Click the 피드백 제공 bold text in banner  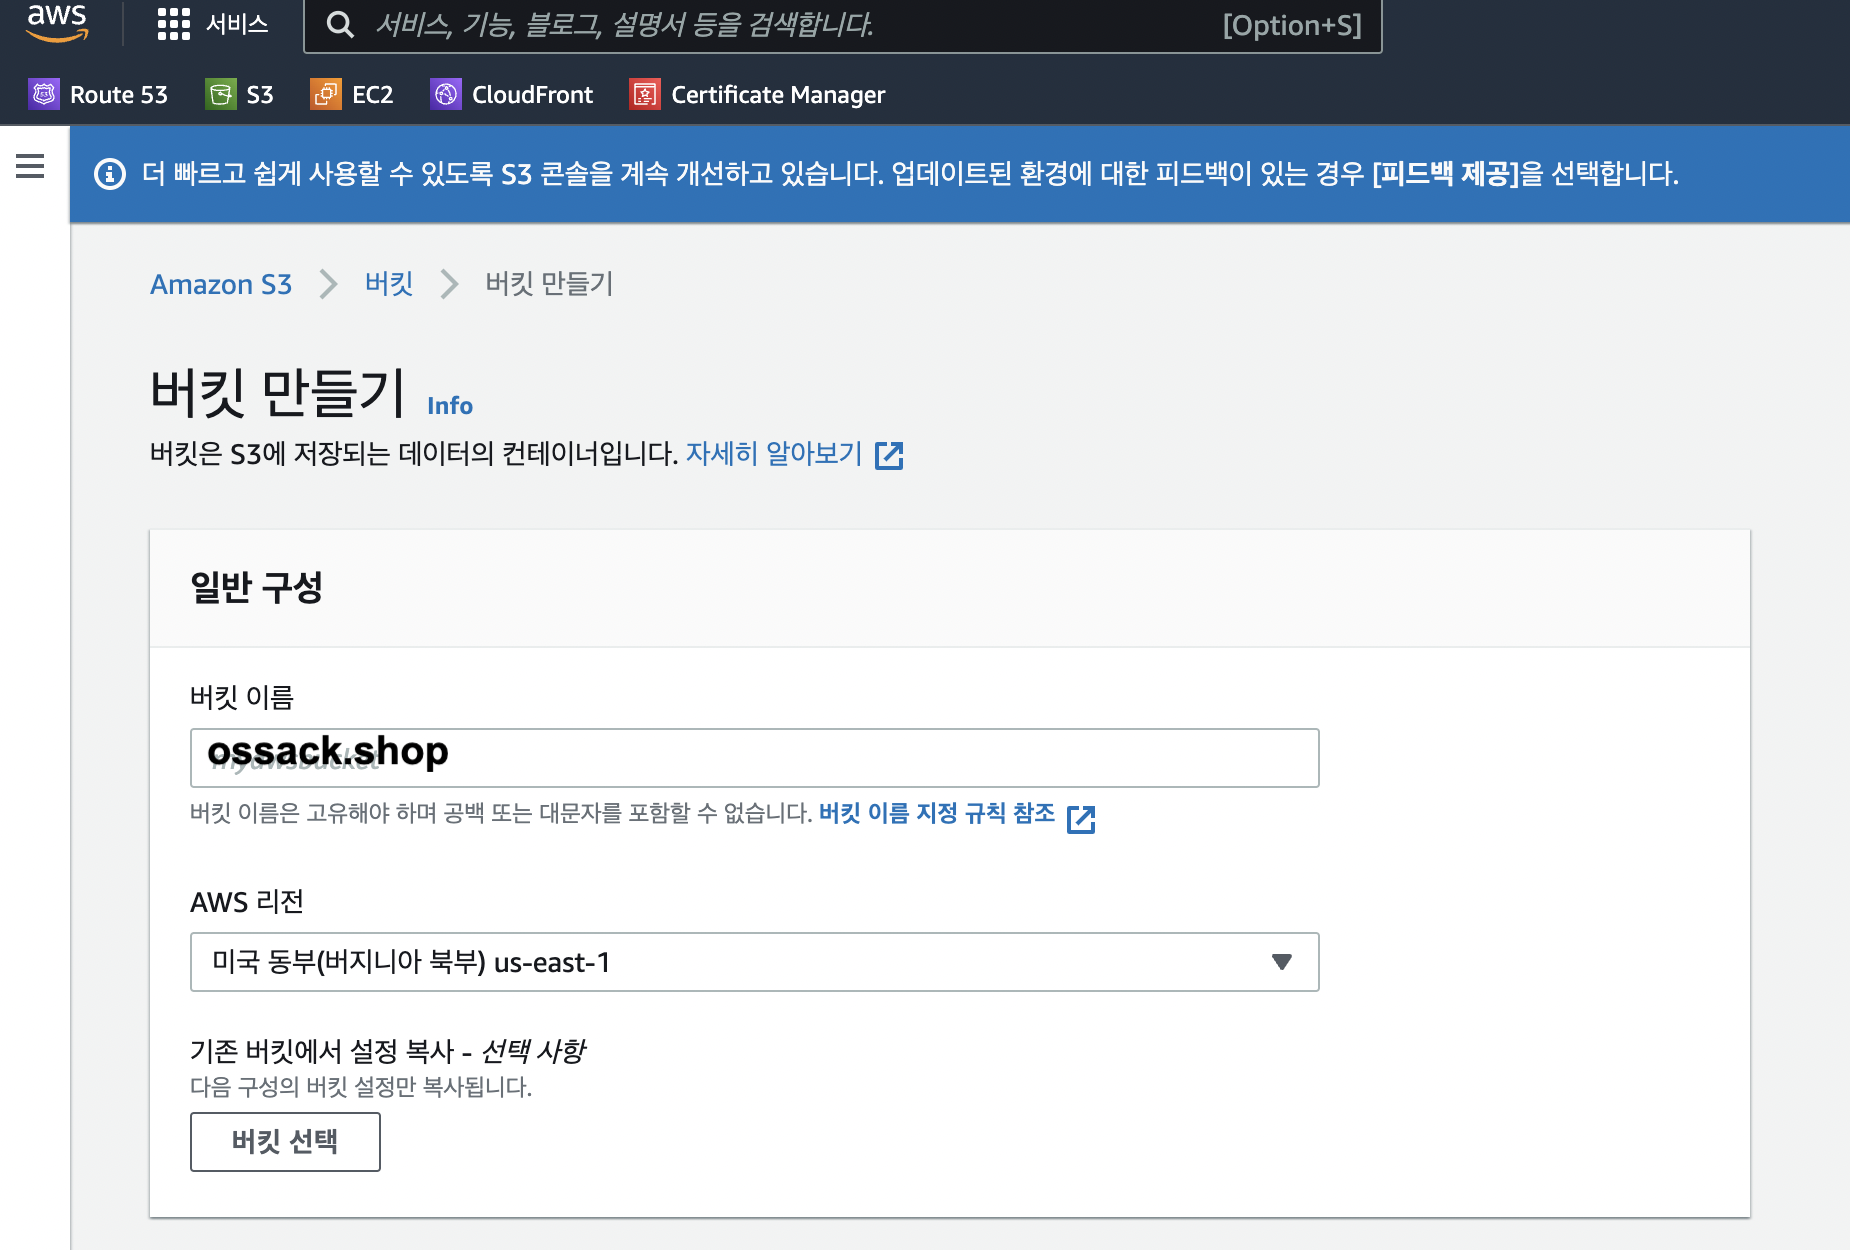click(1446, 174)
